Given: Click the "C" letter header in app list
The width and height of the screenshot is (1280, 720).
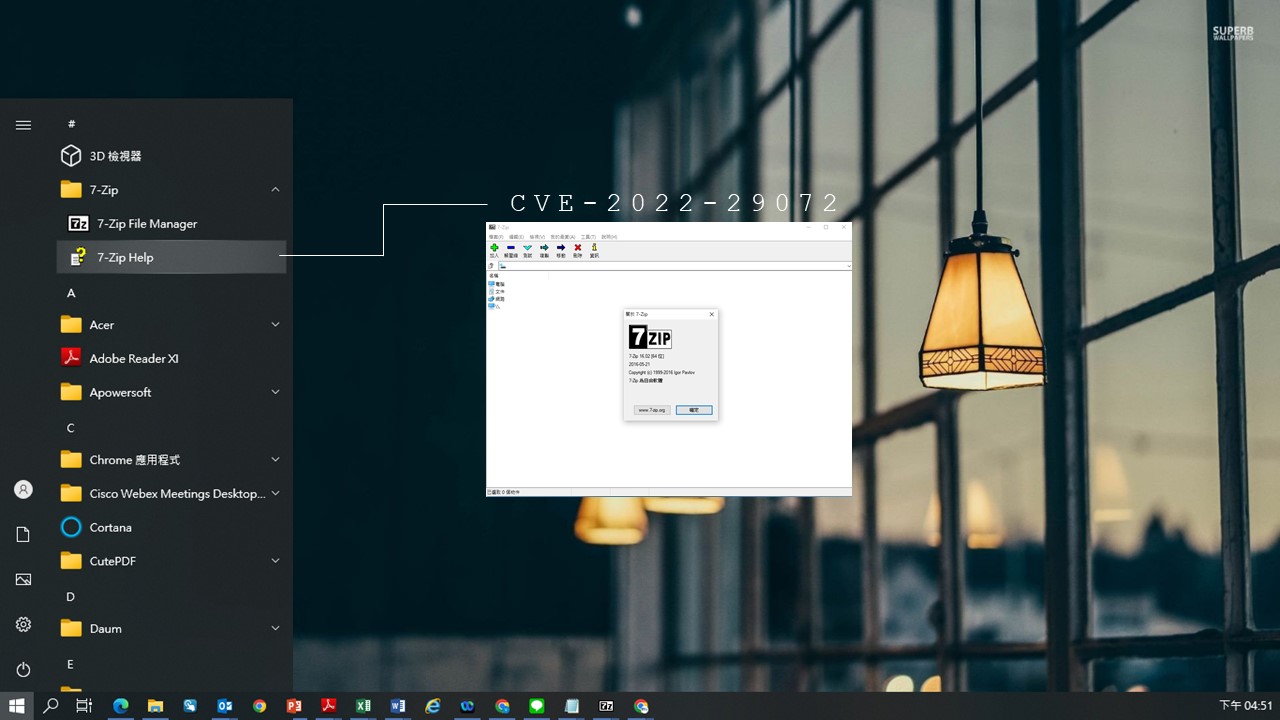Looking at the screenshot, I should click(71, 428).
